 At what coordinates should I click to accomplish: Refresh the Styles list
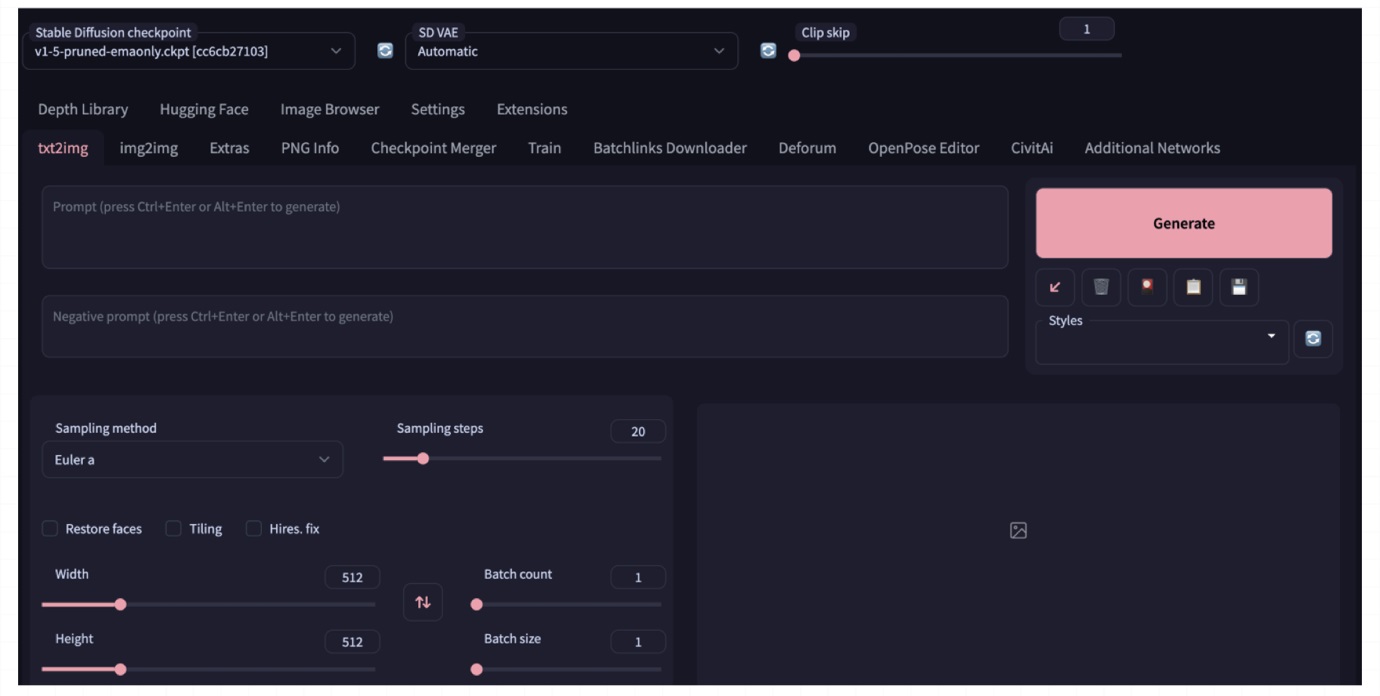click(x=1313, y=339)
